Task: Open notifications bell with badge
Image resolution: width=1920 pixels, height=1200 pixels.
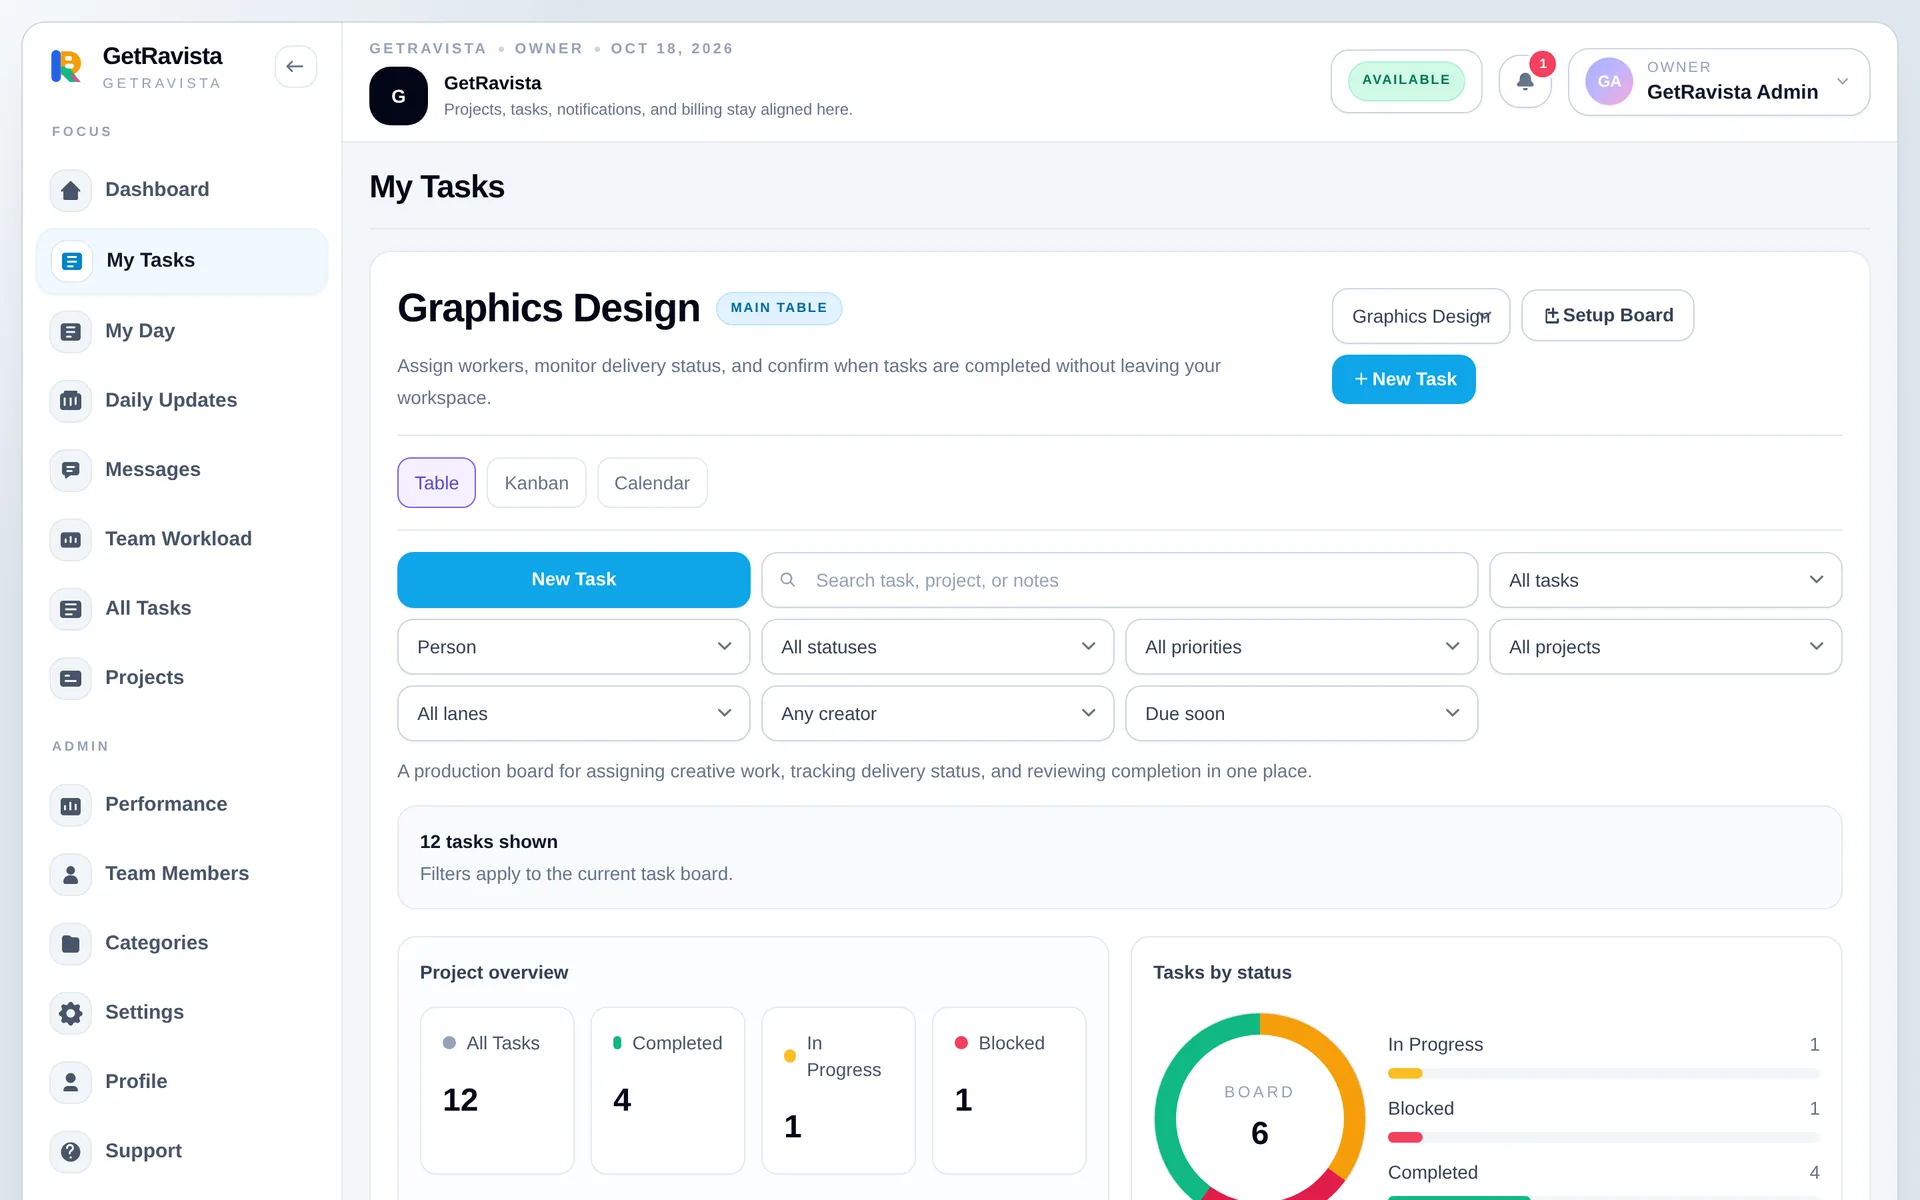Action: (1525, 81)
